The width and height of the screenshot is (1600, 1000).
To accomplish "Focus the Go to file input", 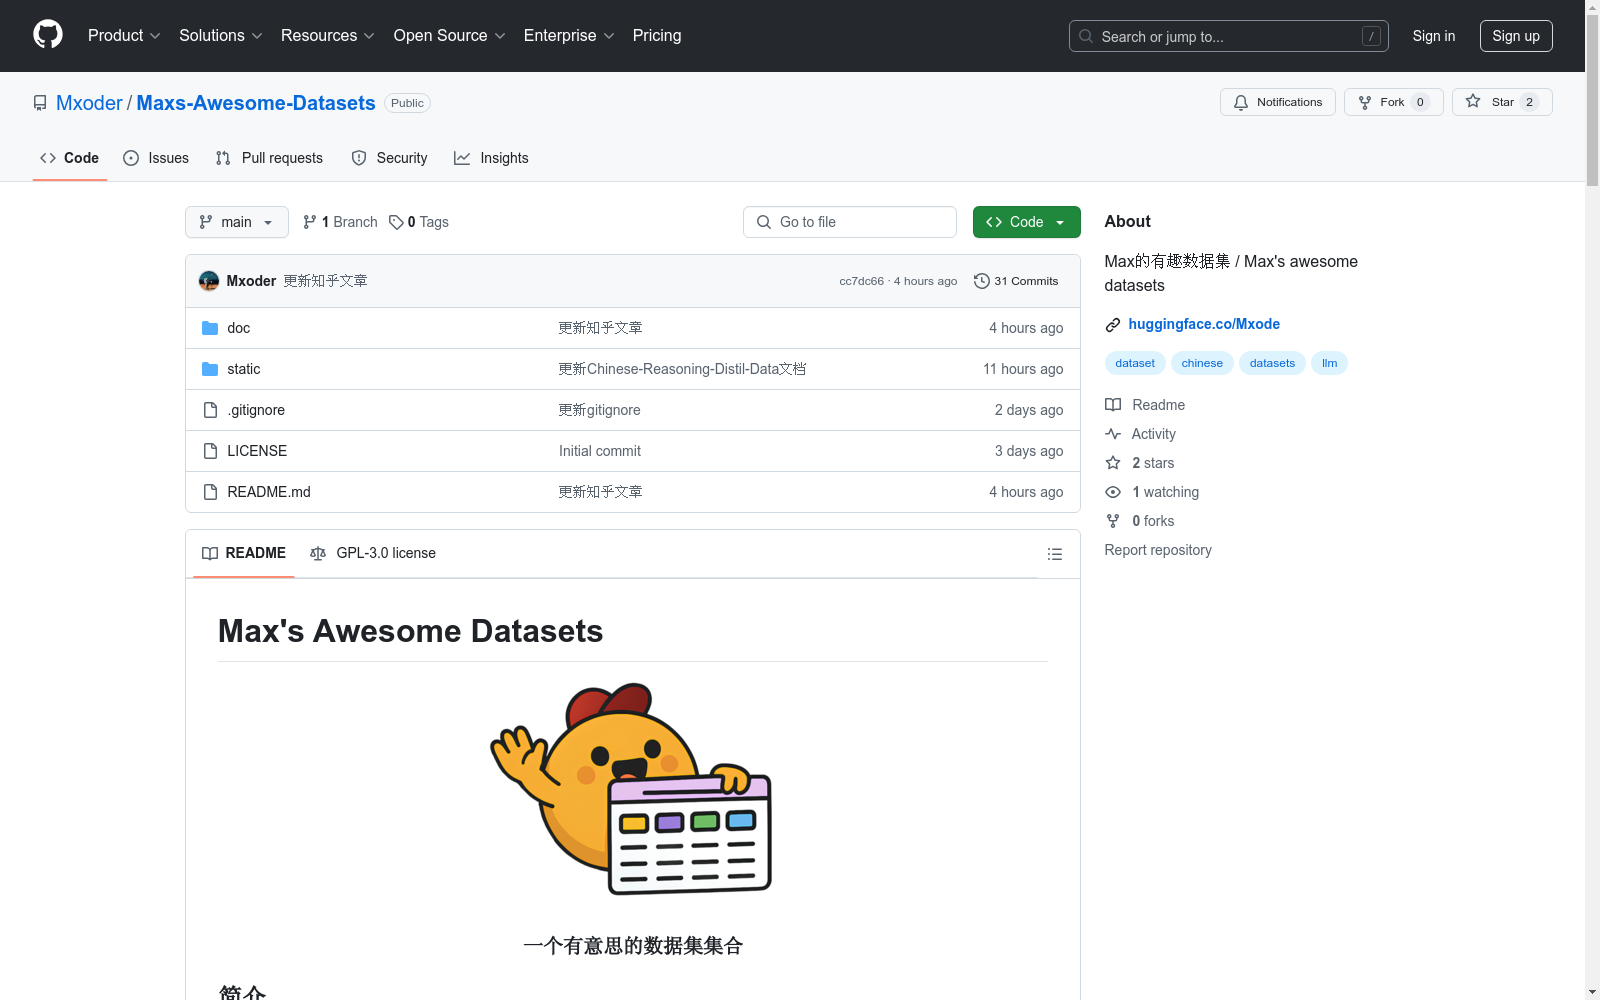I will click(850, 222).
